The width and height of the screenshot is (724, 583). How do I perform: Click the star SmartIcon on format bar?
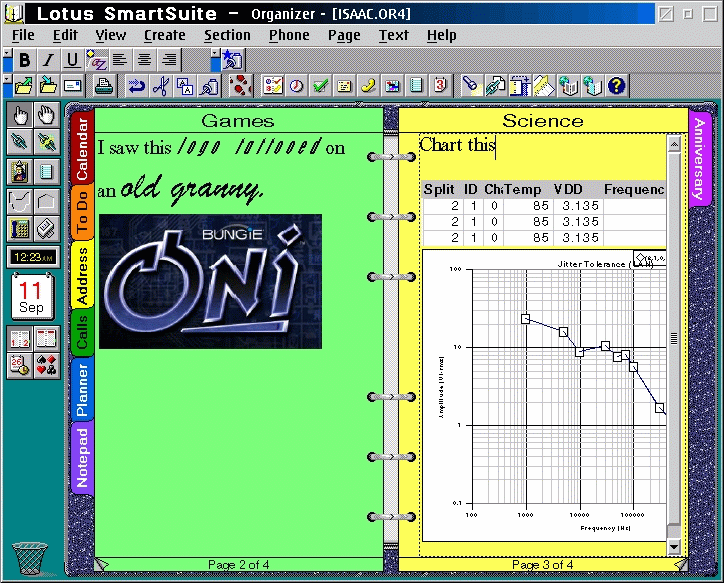tap(232, 60)
